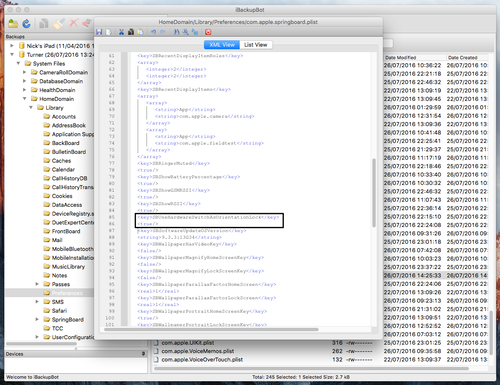This screenshot has height=385, width=500.
Task: Click the duplicate backup toolbar icon
Action: (x=44, y=23)
